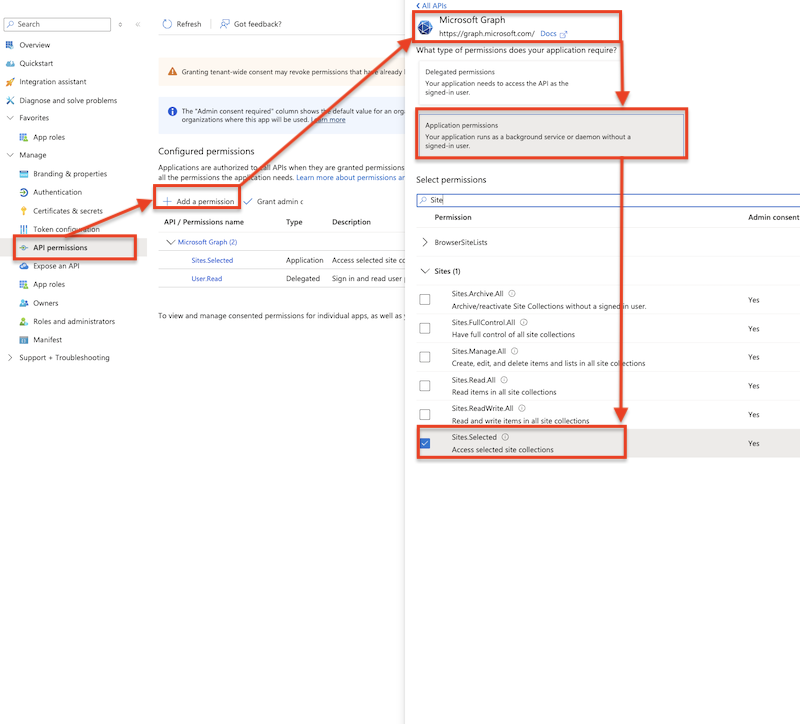Check the Sites.FullControl.All permission checkbox
This screenshot has width=800, height=724.
424,328
